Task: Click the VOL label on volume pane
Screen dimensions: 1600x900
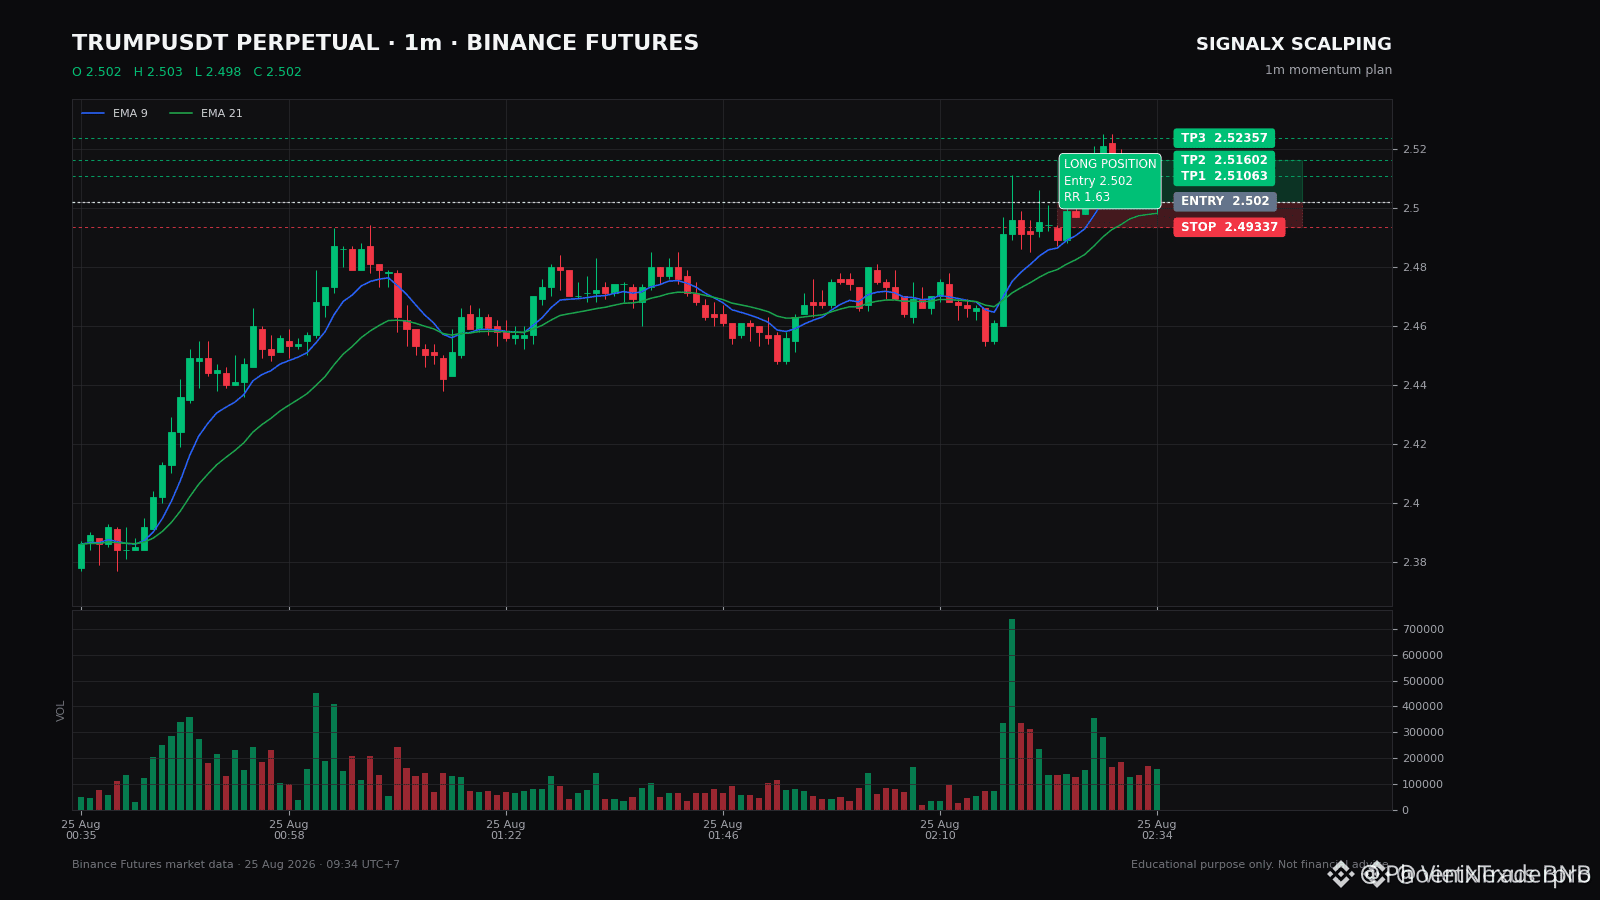Action: [x=61, y=710]
